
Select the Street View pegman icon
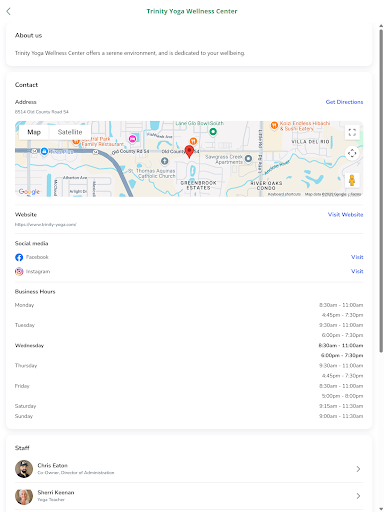352,180
